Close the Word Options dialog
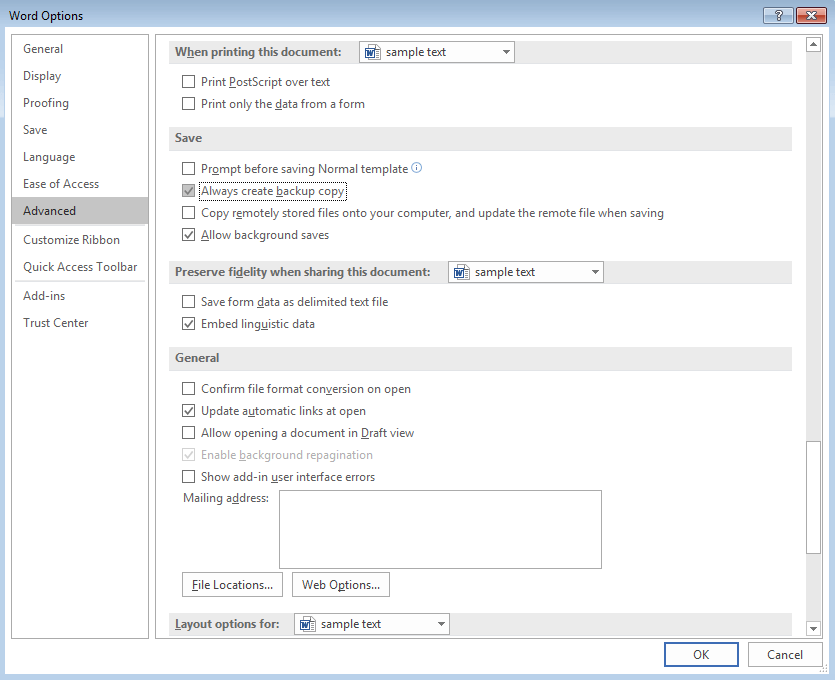Screen dimensions: 835x680 (811, 15)
